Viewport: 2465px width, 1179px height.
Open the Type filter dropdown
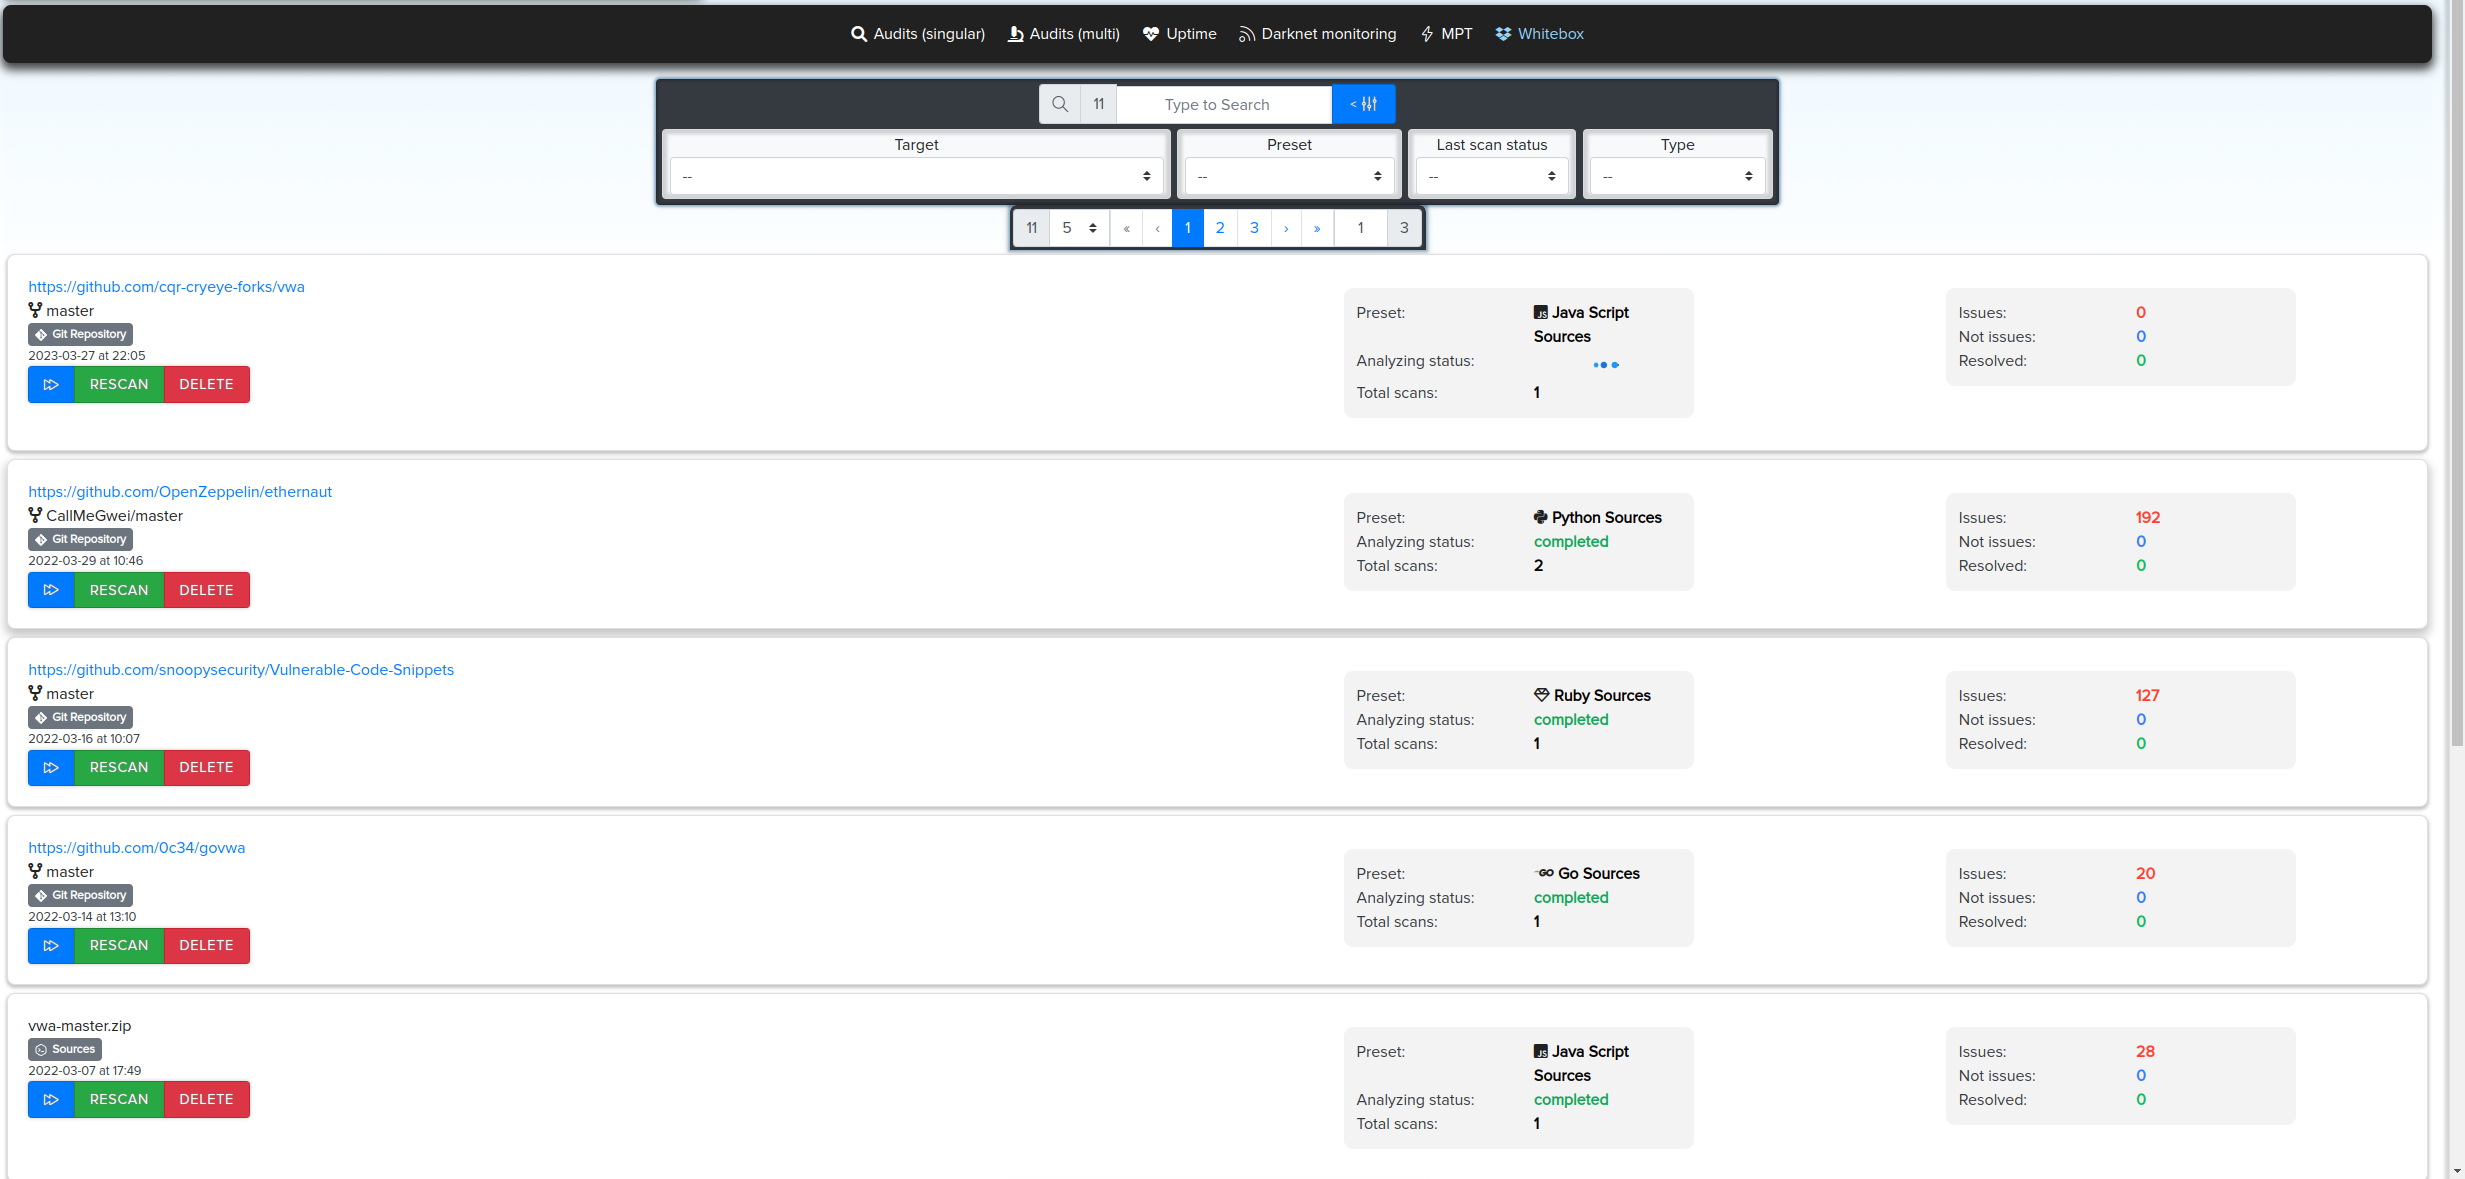(x=1677, y=176)
